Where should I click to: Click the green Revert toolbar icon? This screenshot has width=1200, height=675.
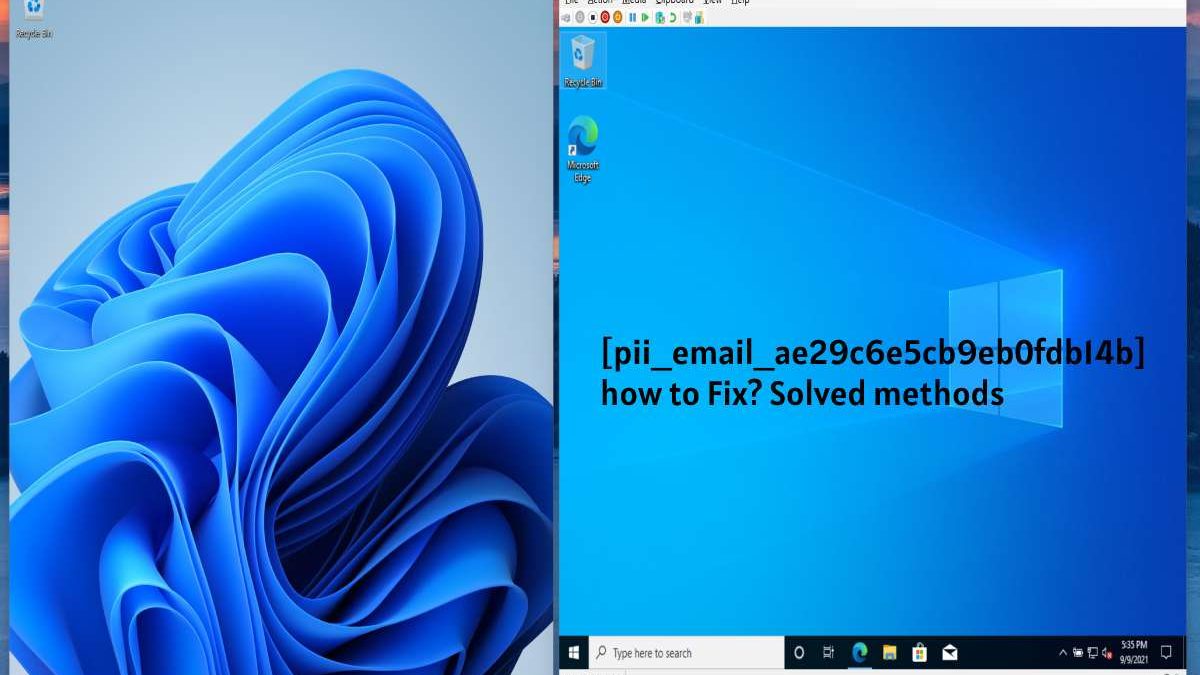673,17
